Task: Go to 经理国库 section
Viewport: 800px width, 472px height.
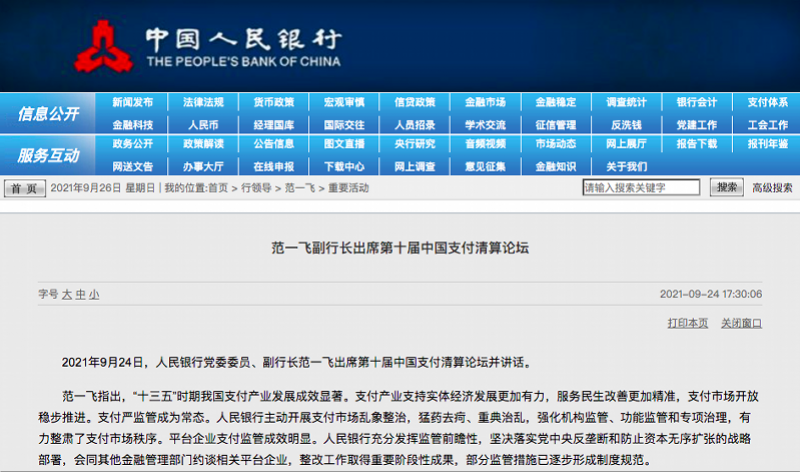Action: tap(274, 125)
